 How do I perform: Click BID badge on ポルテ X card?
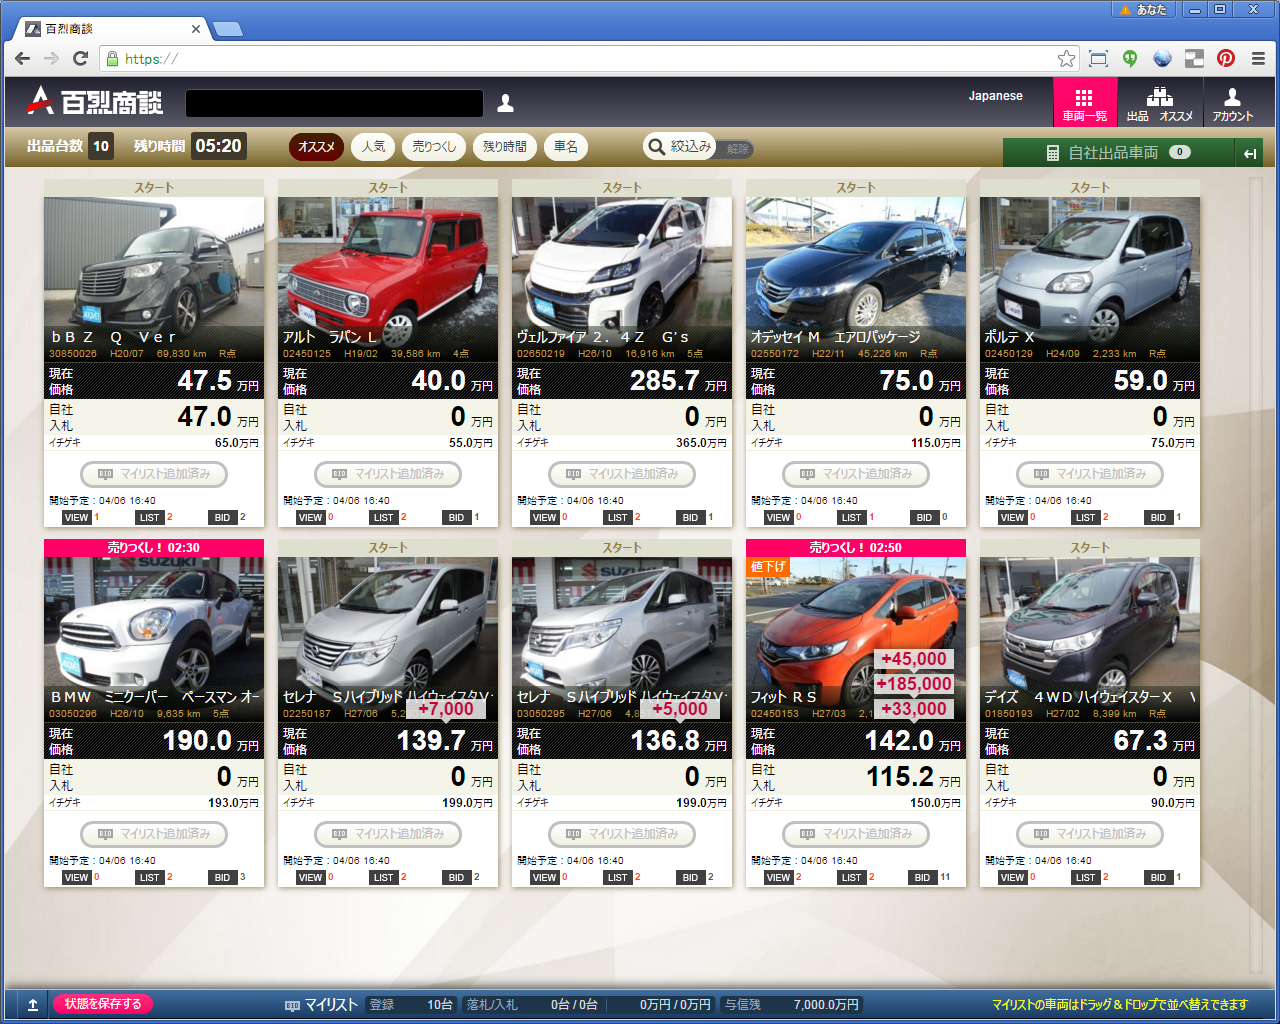point(1158,518)
